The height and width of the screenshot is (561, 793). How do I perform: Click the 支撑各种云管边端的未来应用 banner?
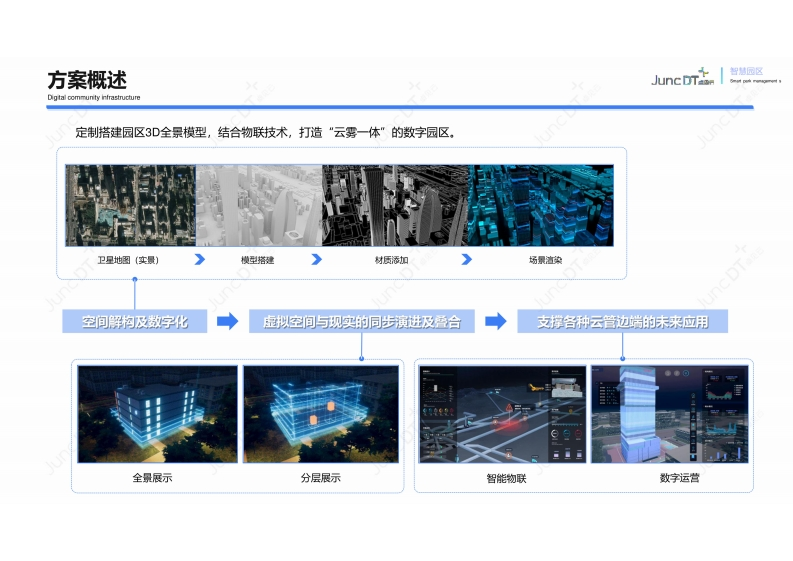[623, 321]
